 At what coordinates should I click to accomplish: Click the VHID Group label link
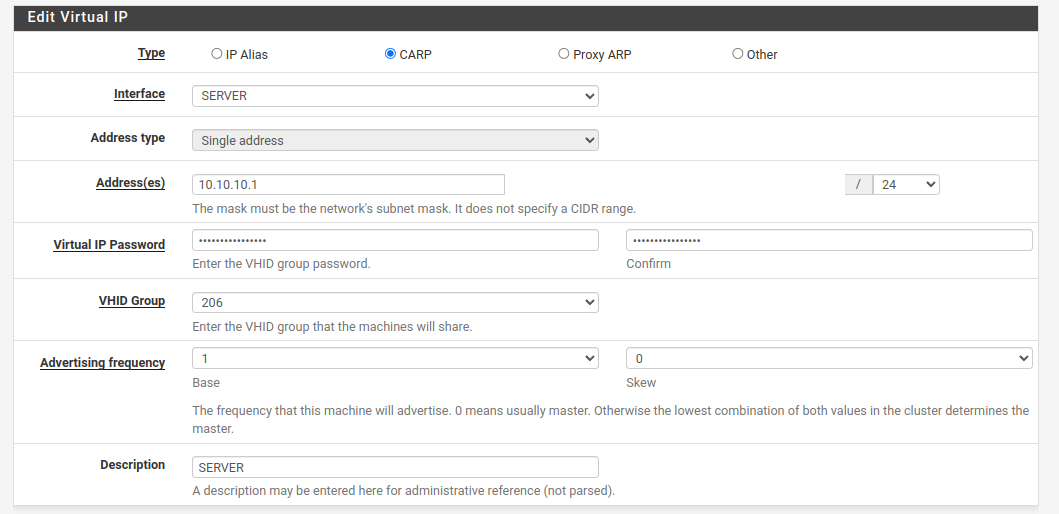click(132, 301)
